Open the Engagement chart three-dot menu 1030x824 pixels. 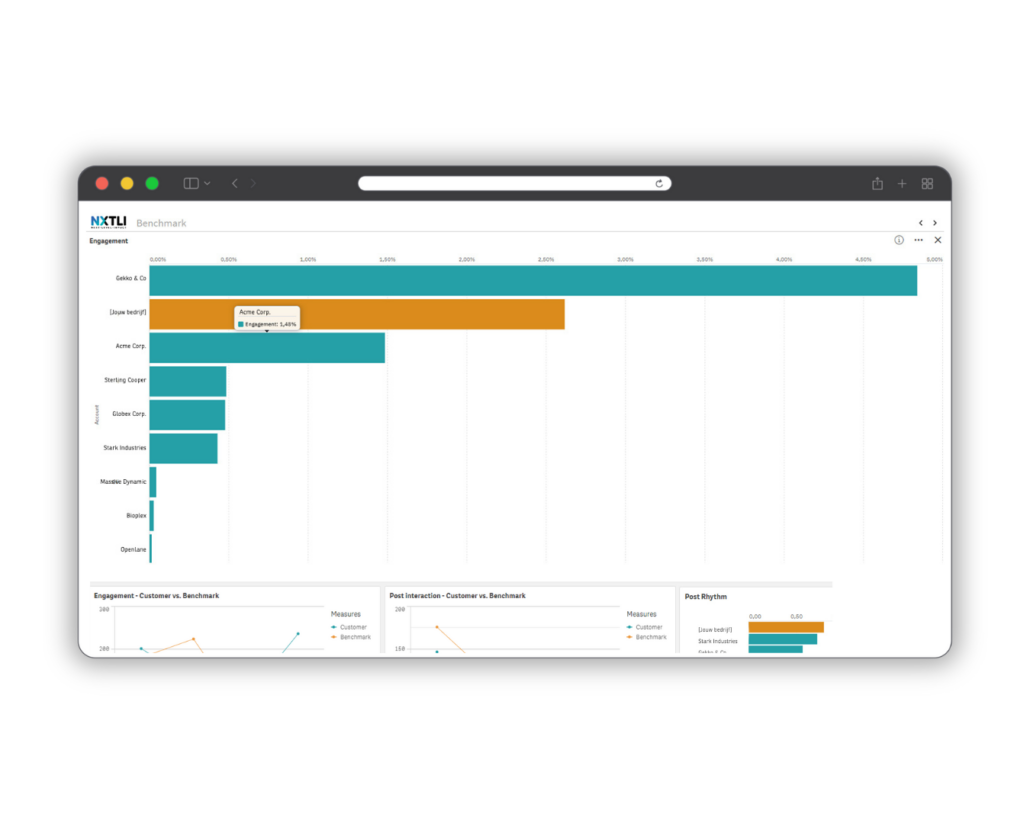[x=918, y=240]
